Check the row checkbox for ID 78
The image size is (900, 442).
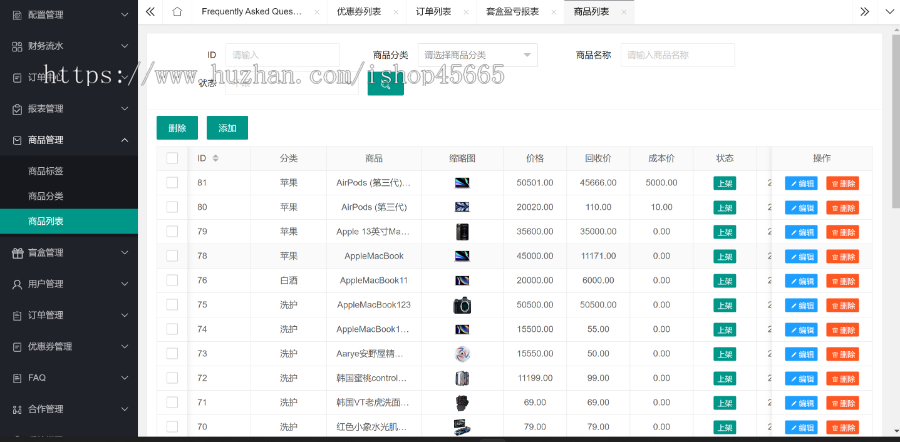[172, 256]
